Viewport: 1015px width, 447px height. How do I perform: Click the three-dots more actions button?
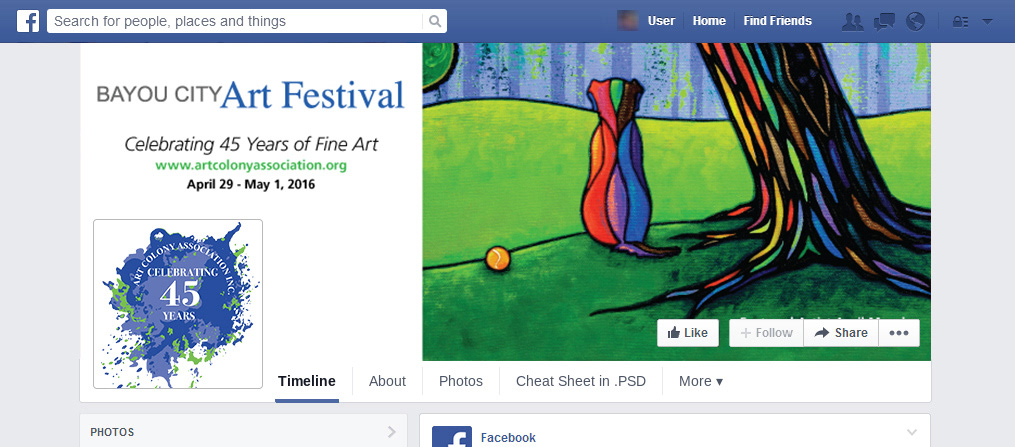tap(898, 333)
